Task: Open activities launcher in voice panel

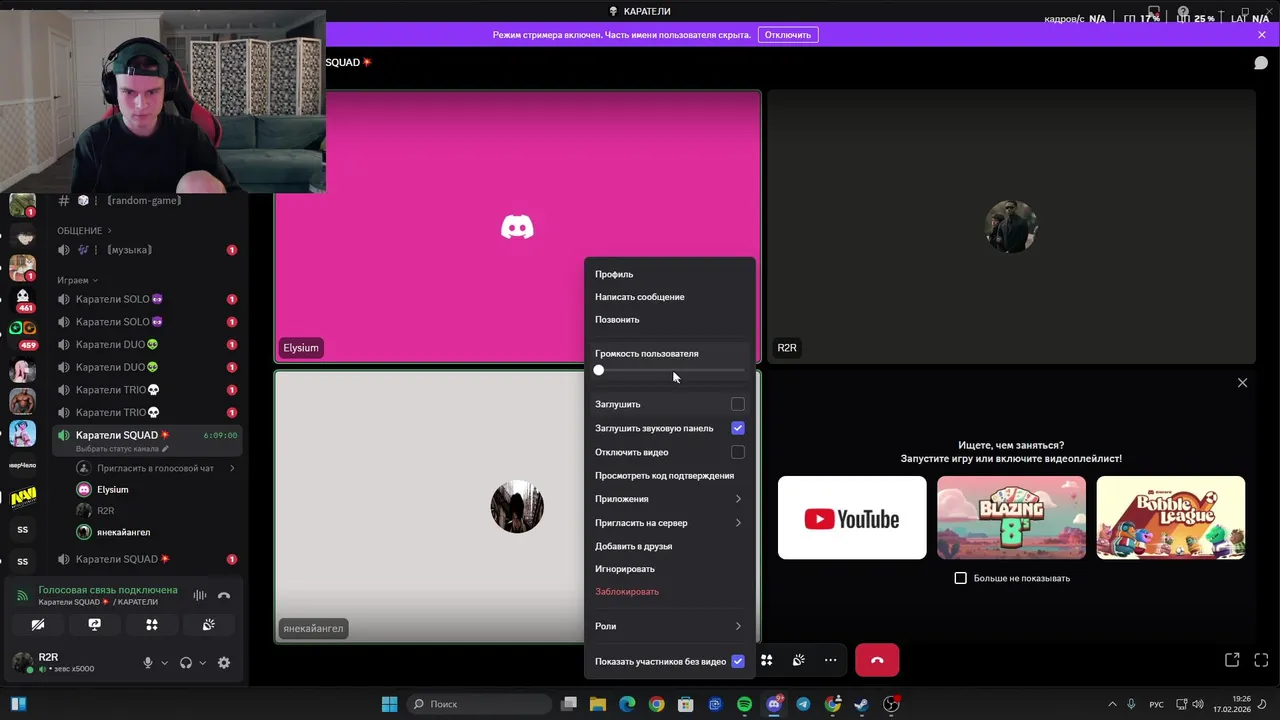Action: 152,625
